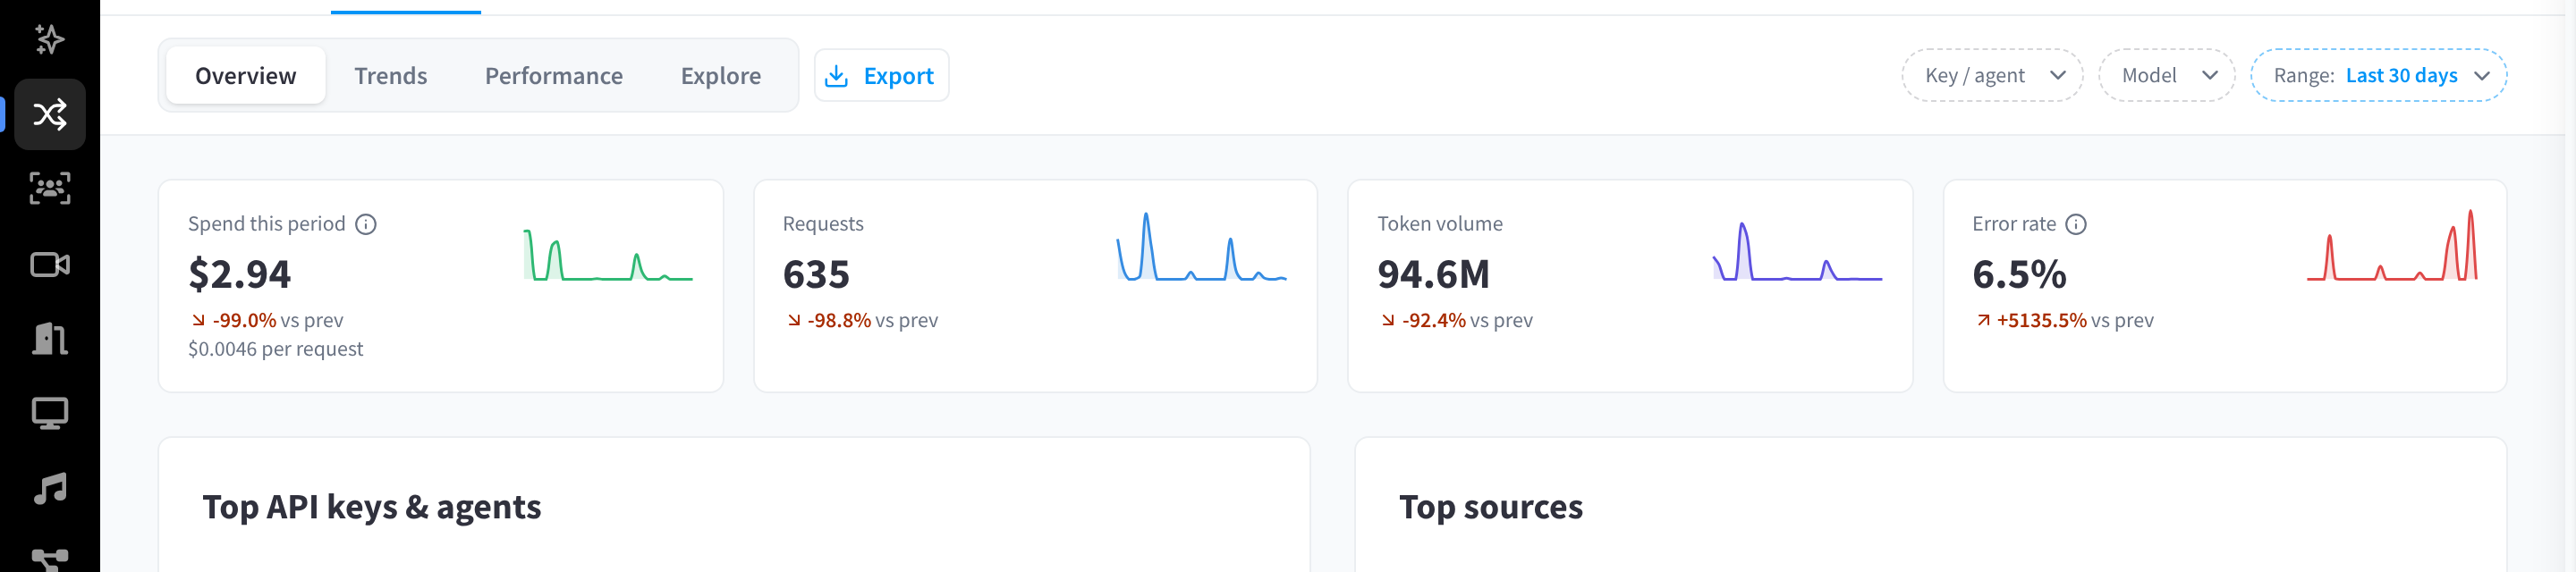This screenshot has width=2576, height=572.
Task: Show info for Spend this period
Action: (366, 224)
